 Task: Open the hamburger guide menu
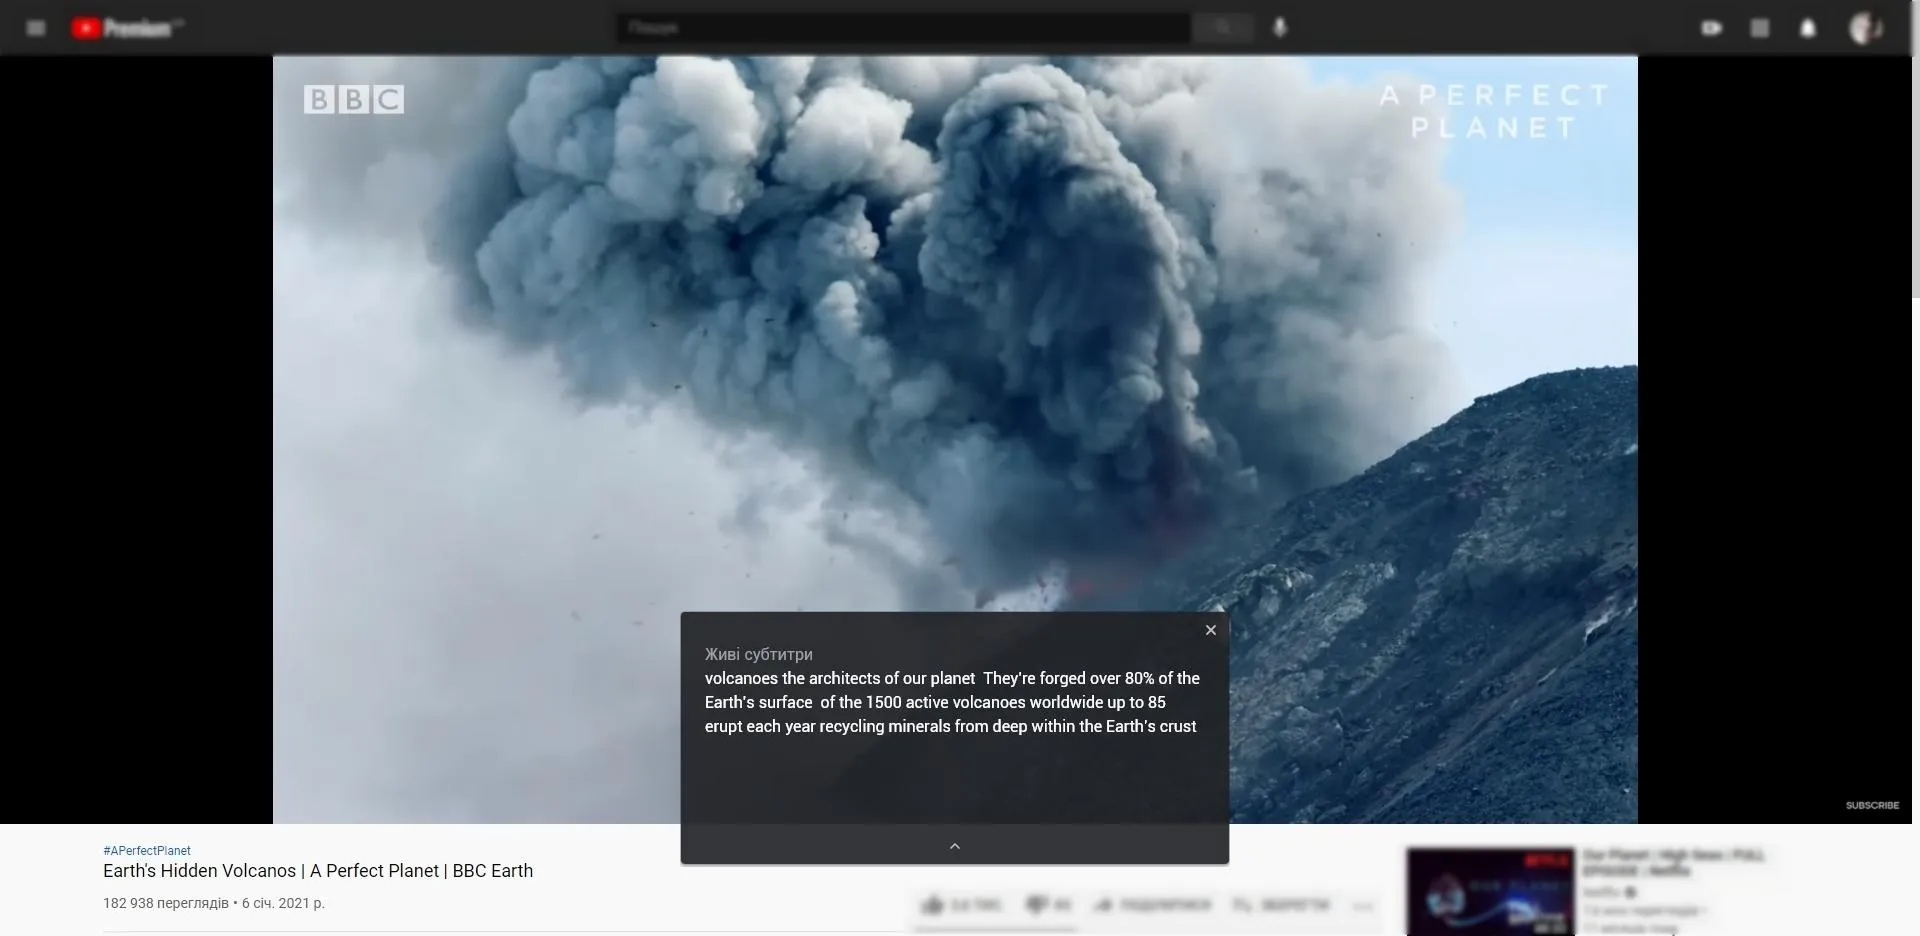pos(36,28)
